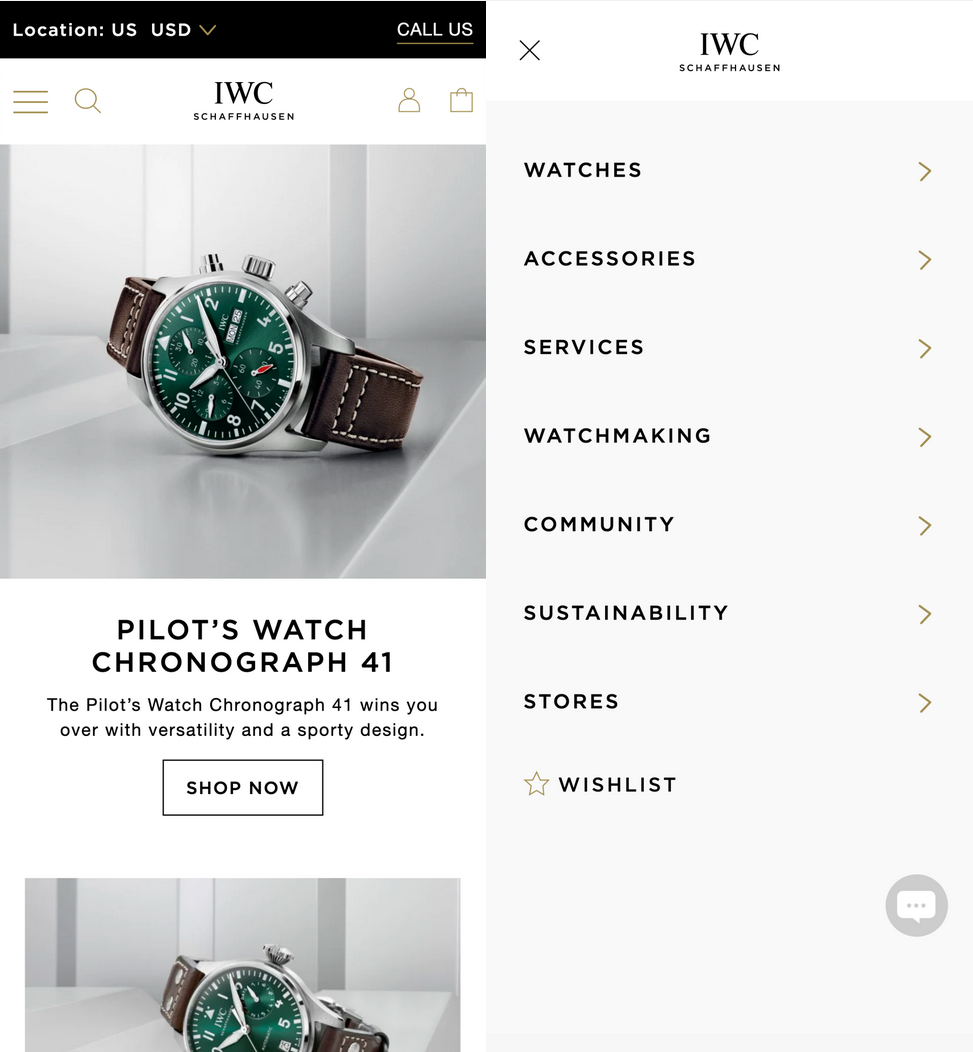Click the green Pilot's Chronograph watch image
973x1052 pixels.
[243, 362]
